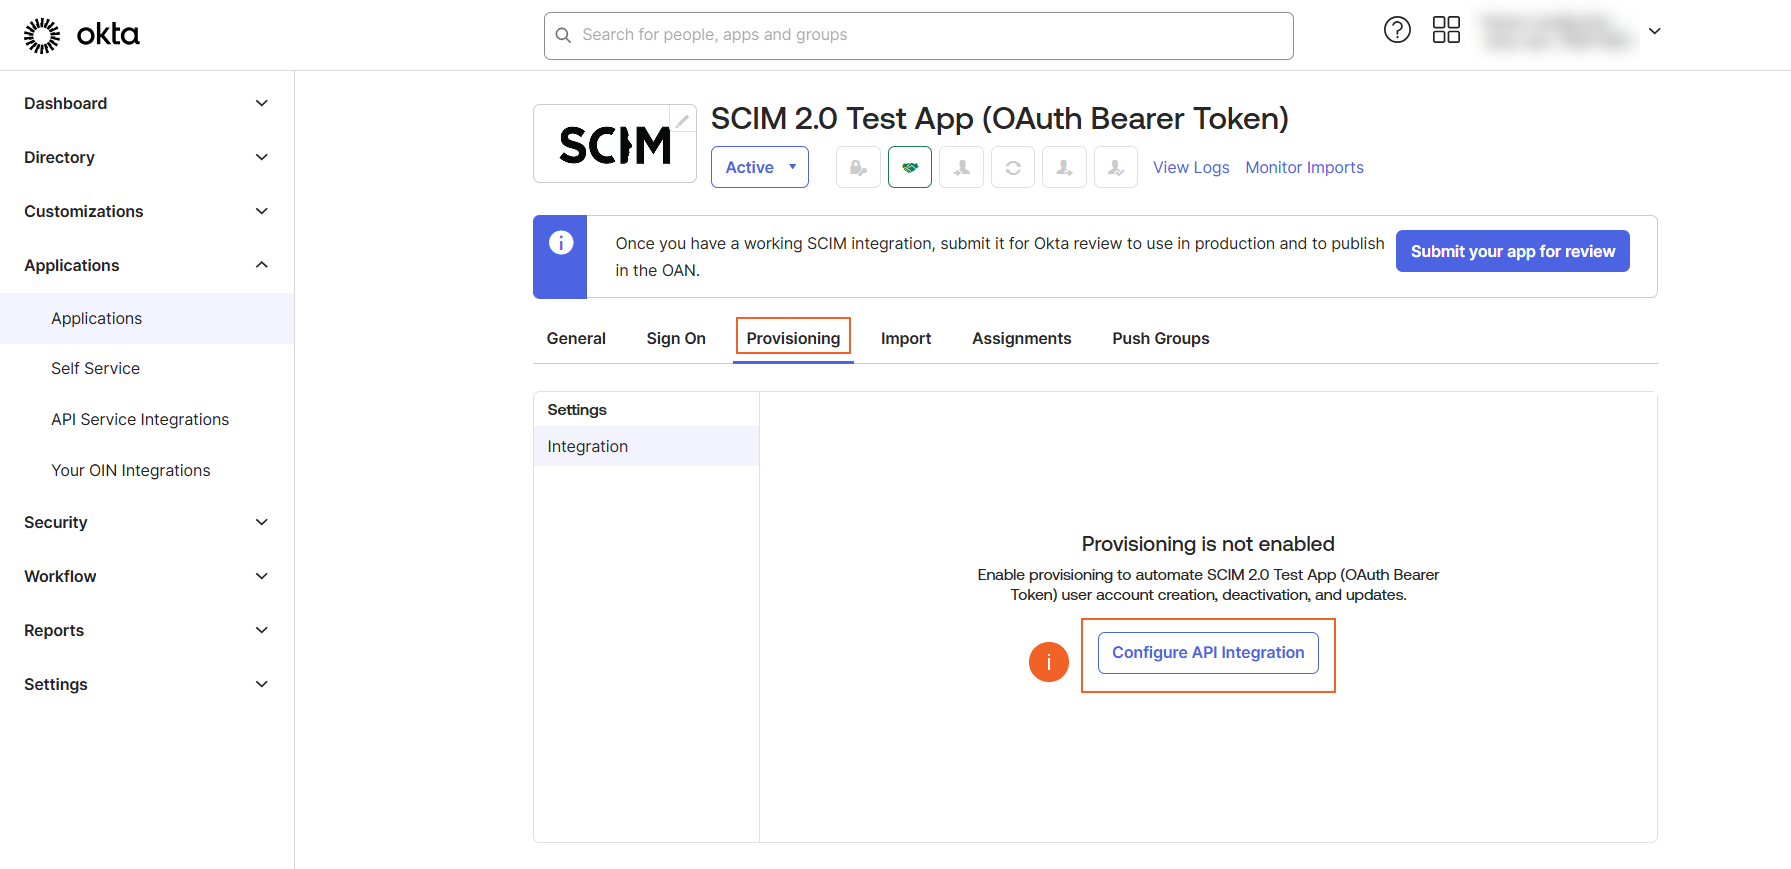Viewport: 1791px width, 869px height.
Task: Open the Active status dropdown
Action: pyautogui.click(x=759, y=167)
